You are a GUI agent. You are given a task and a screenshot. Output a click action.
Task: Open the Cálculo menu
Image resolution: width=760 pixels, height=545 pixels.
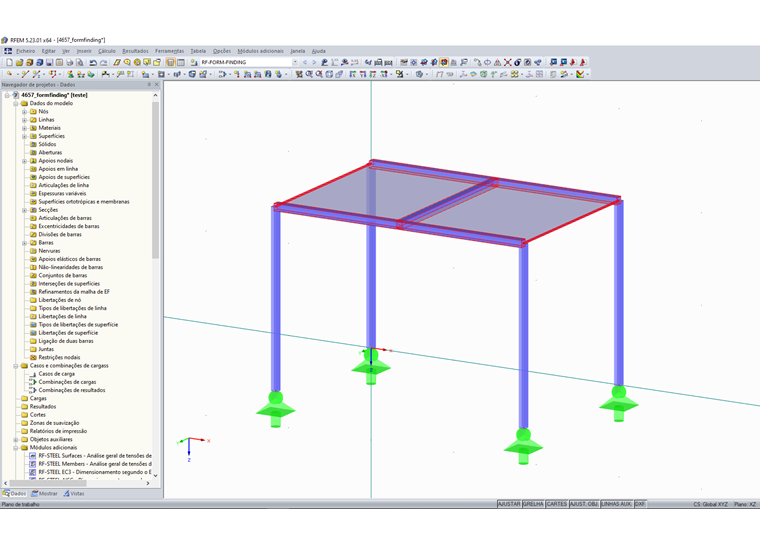click(107, 51)
